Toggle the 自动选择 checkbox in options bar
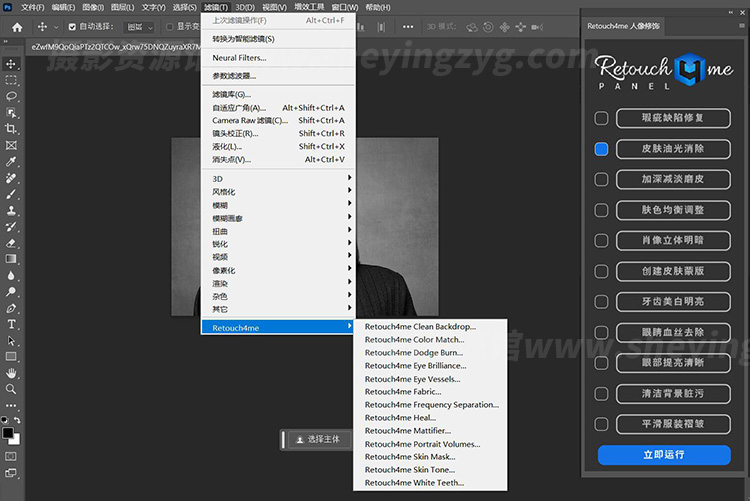Viewport: 750px width, 501px height. pos(71,27)
